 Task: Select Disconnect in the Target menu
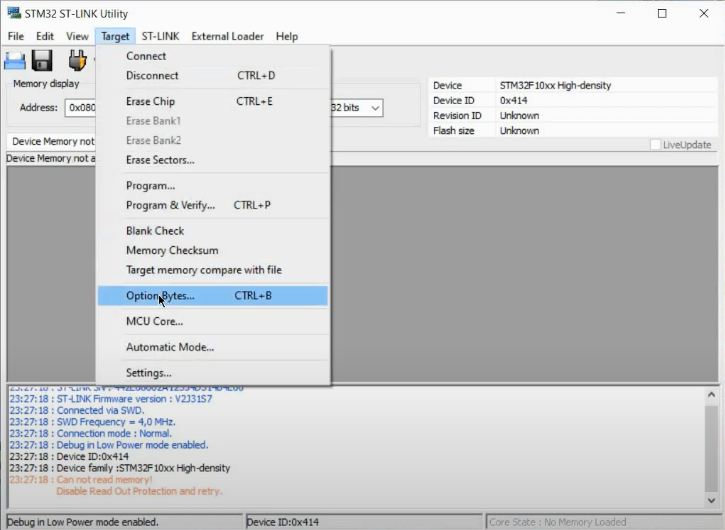[x=152, y=75]
